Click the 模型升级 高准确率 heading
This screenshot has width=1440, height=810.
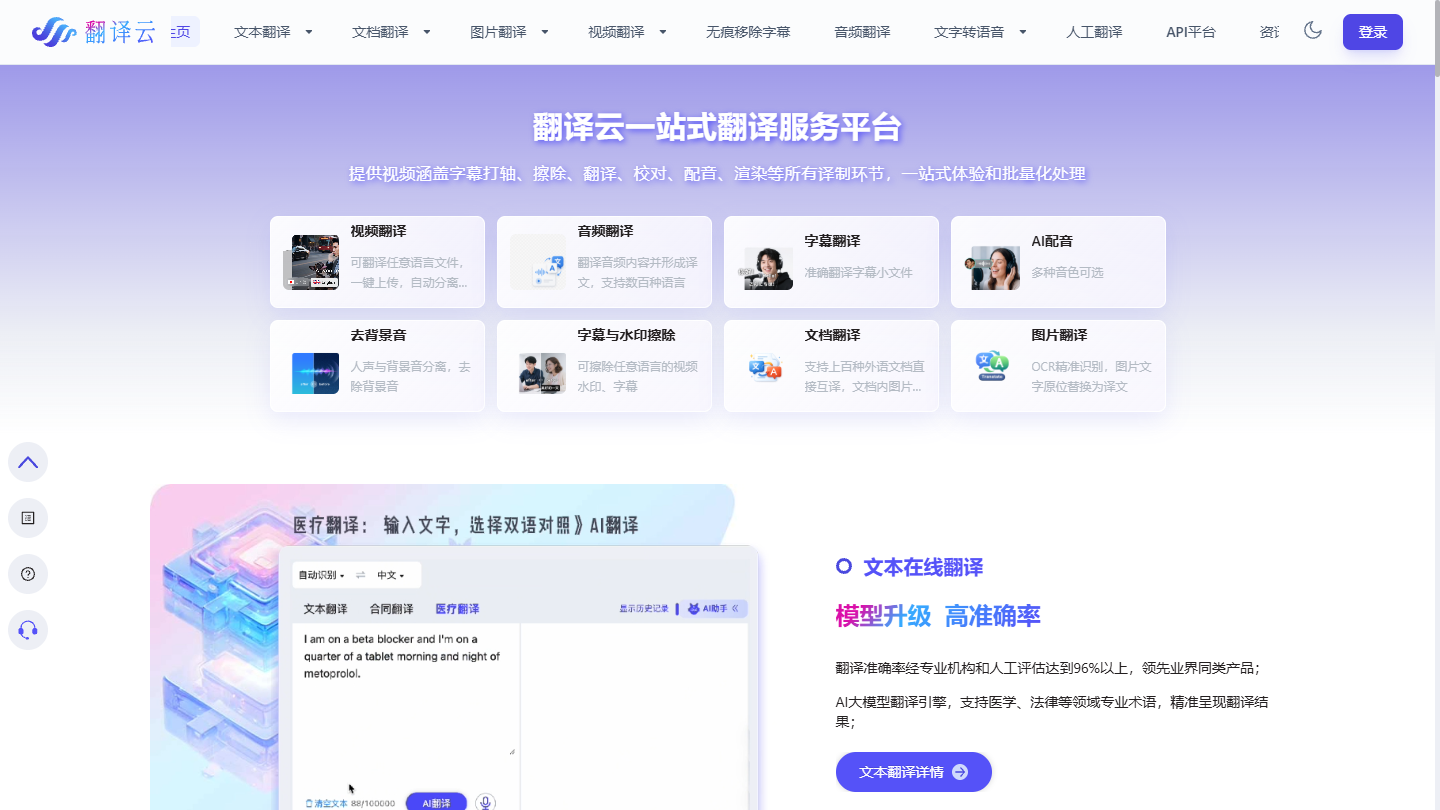click(x=938, y=616)
